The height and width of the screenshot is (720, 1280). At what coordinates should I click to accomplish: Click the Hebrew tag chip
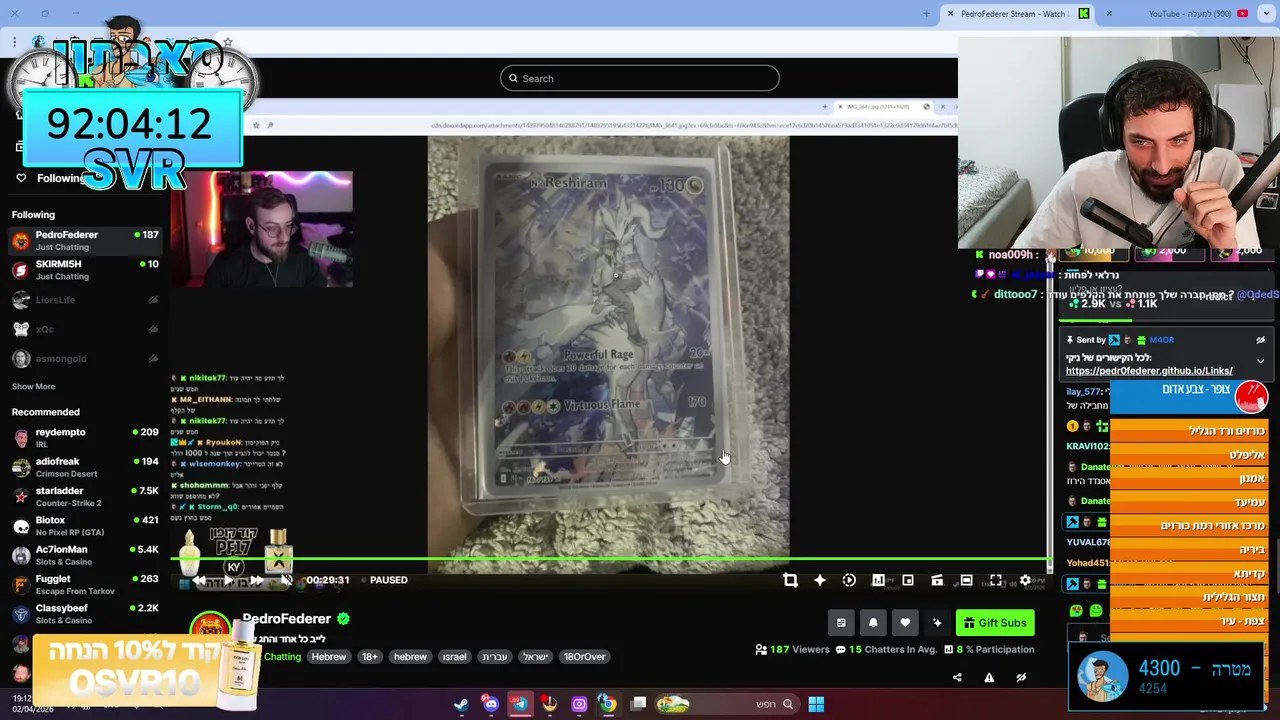[x=328, y=657]
